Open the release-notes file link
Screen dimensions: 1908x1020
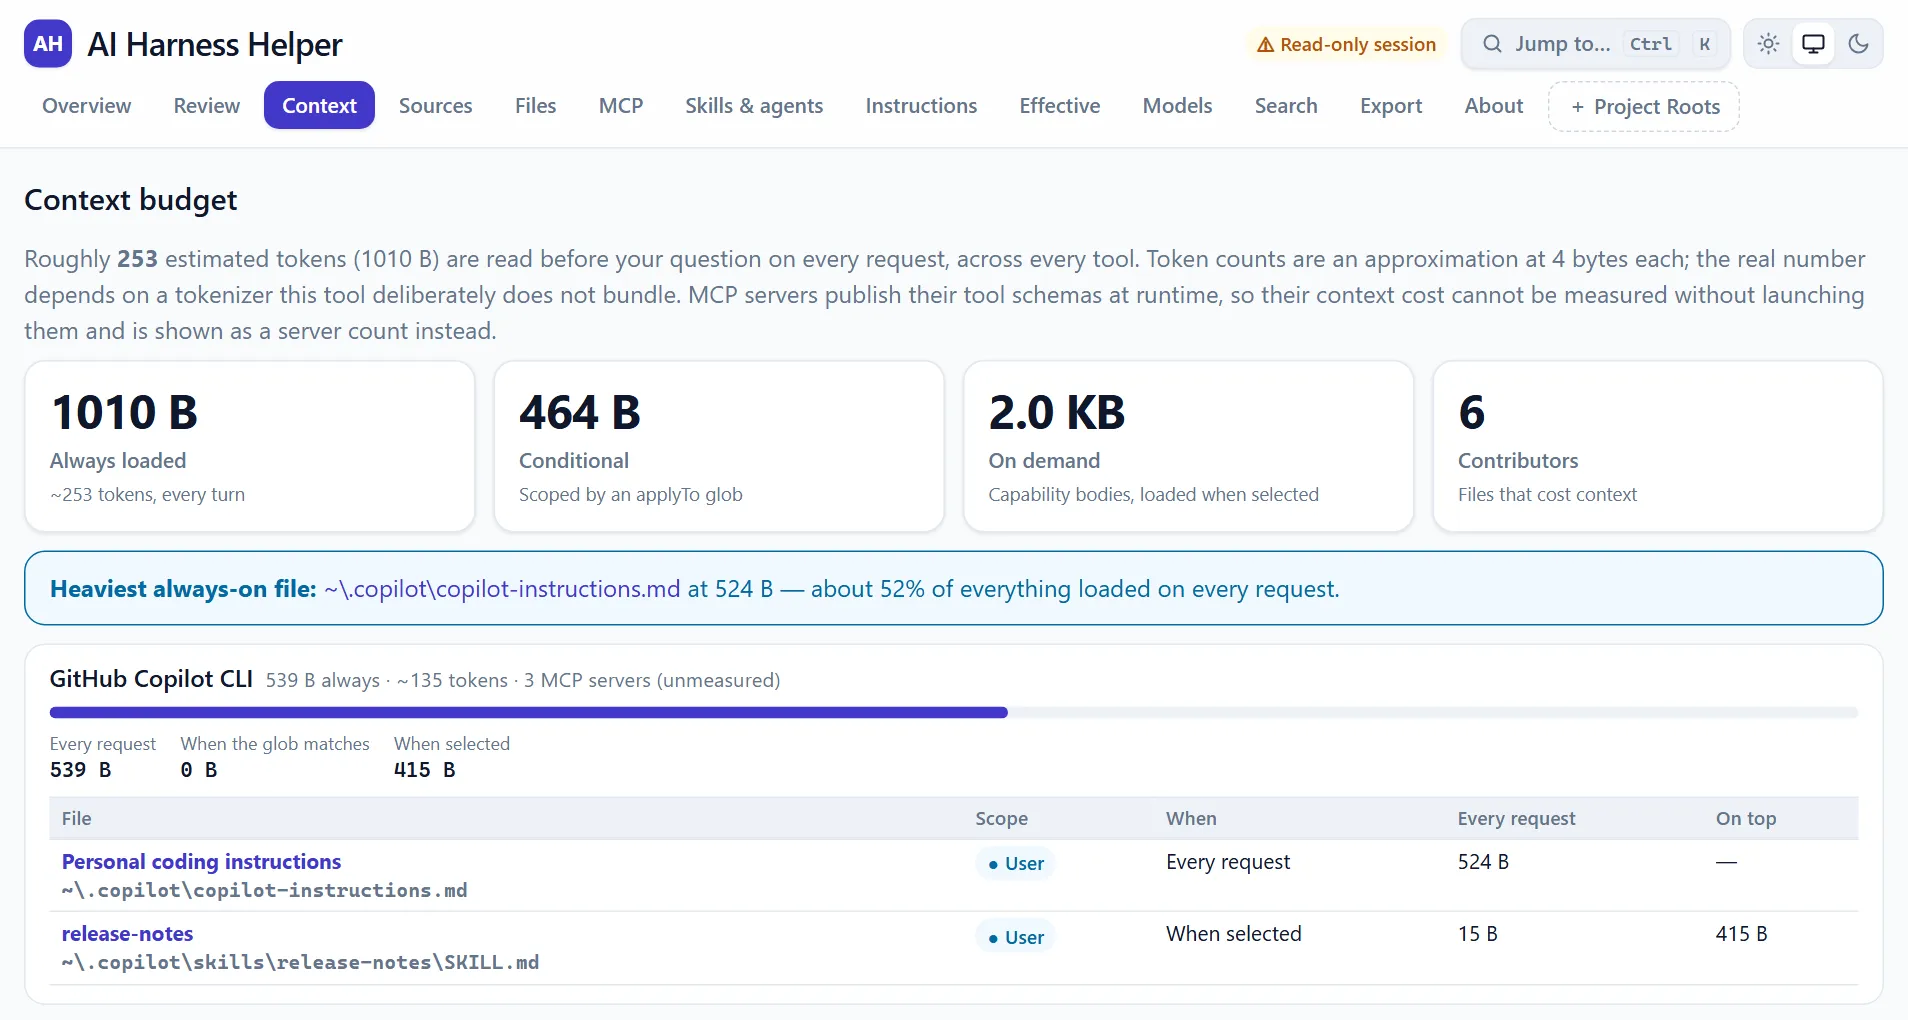click(x=127, y=933)
